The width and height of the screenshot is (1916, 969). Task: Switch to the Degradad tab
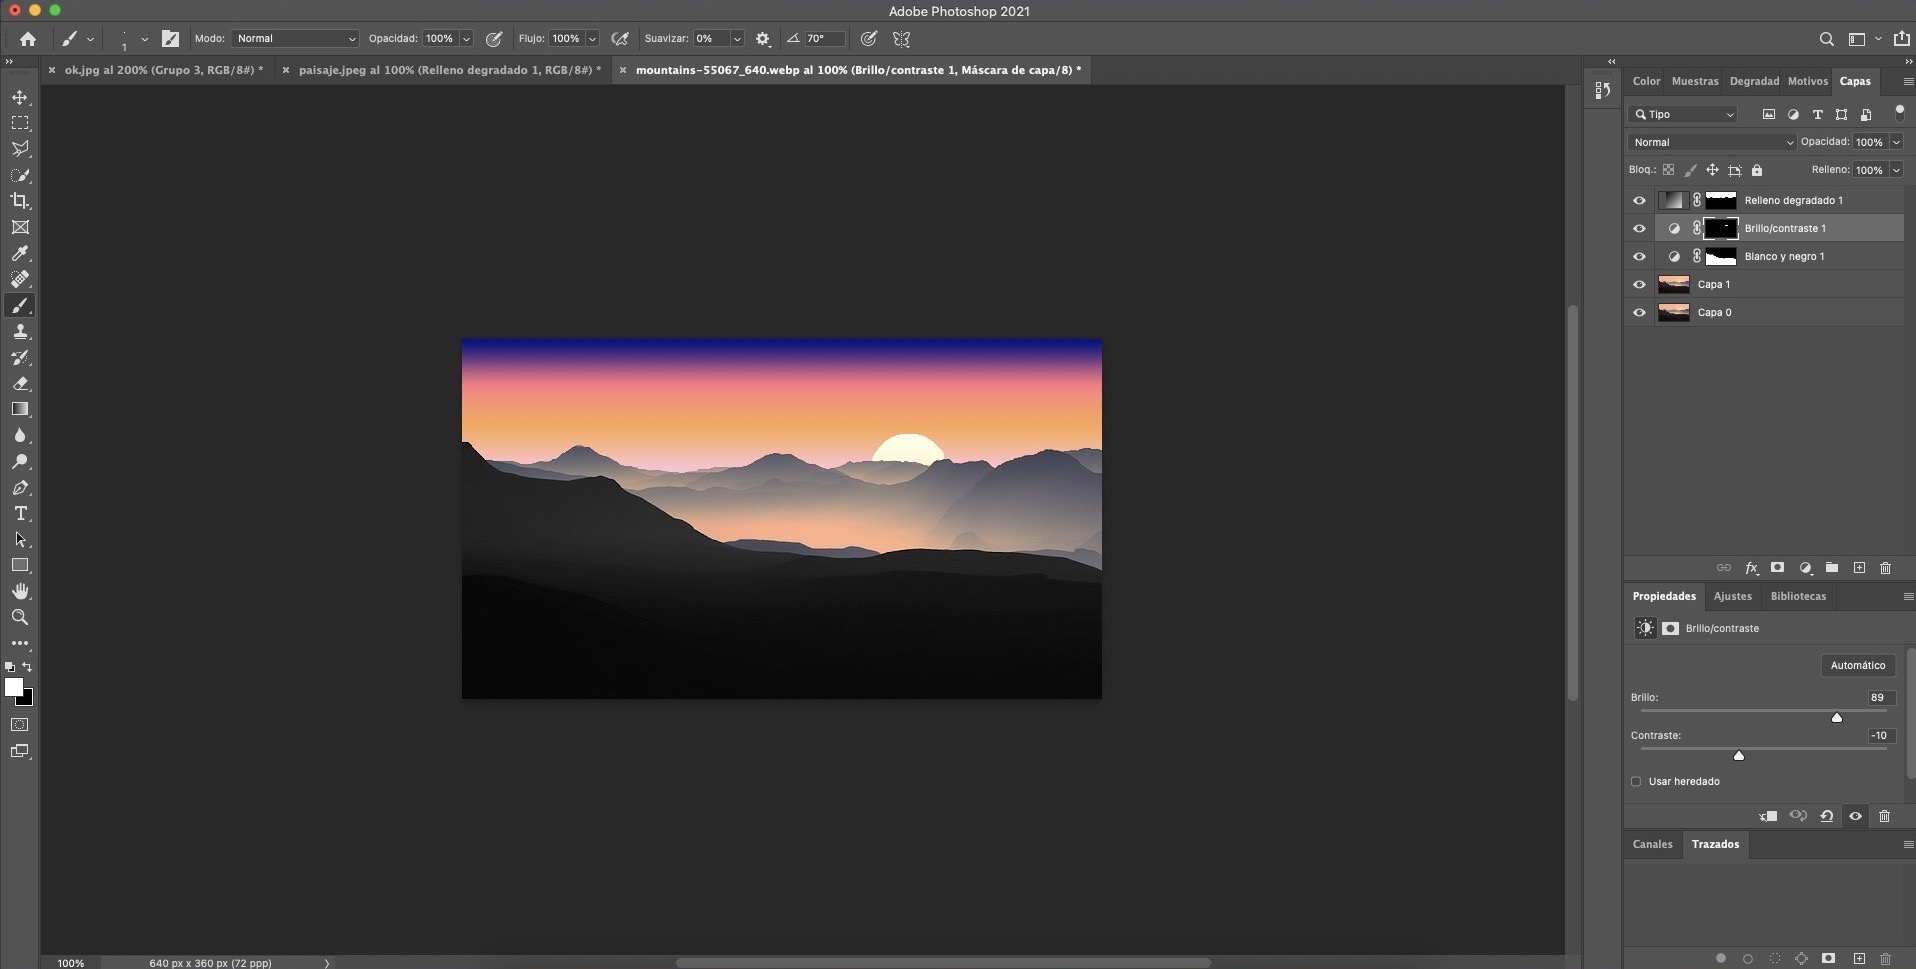(1754, 81)
